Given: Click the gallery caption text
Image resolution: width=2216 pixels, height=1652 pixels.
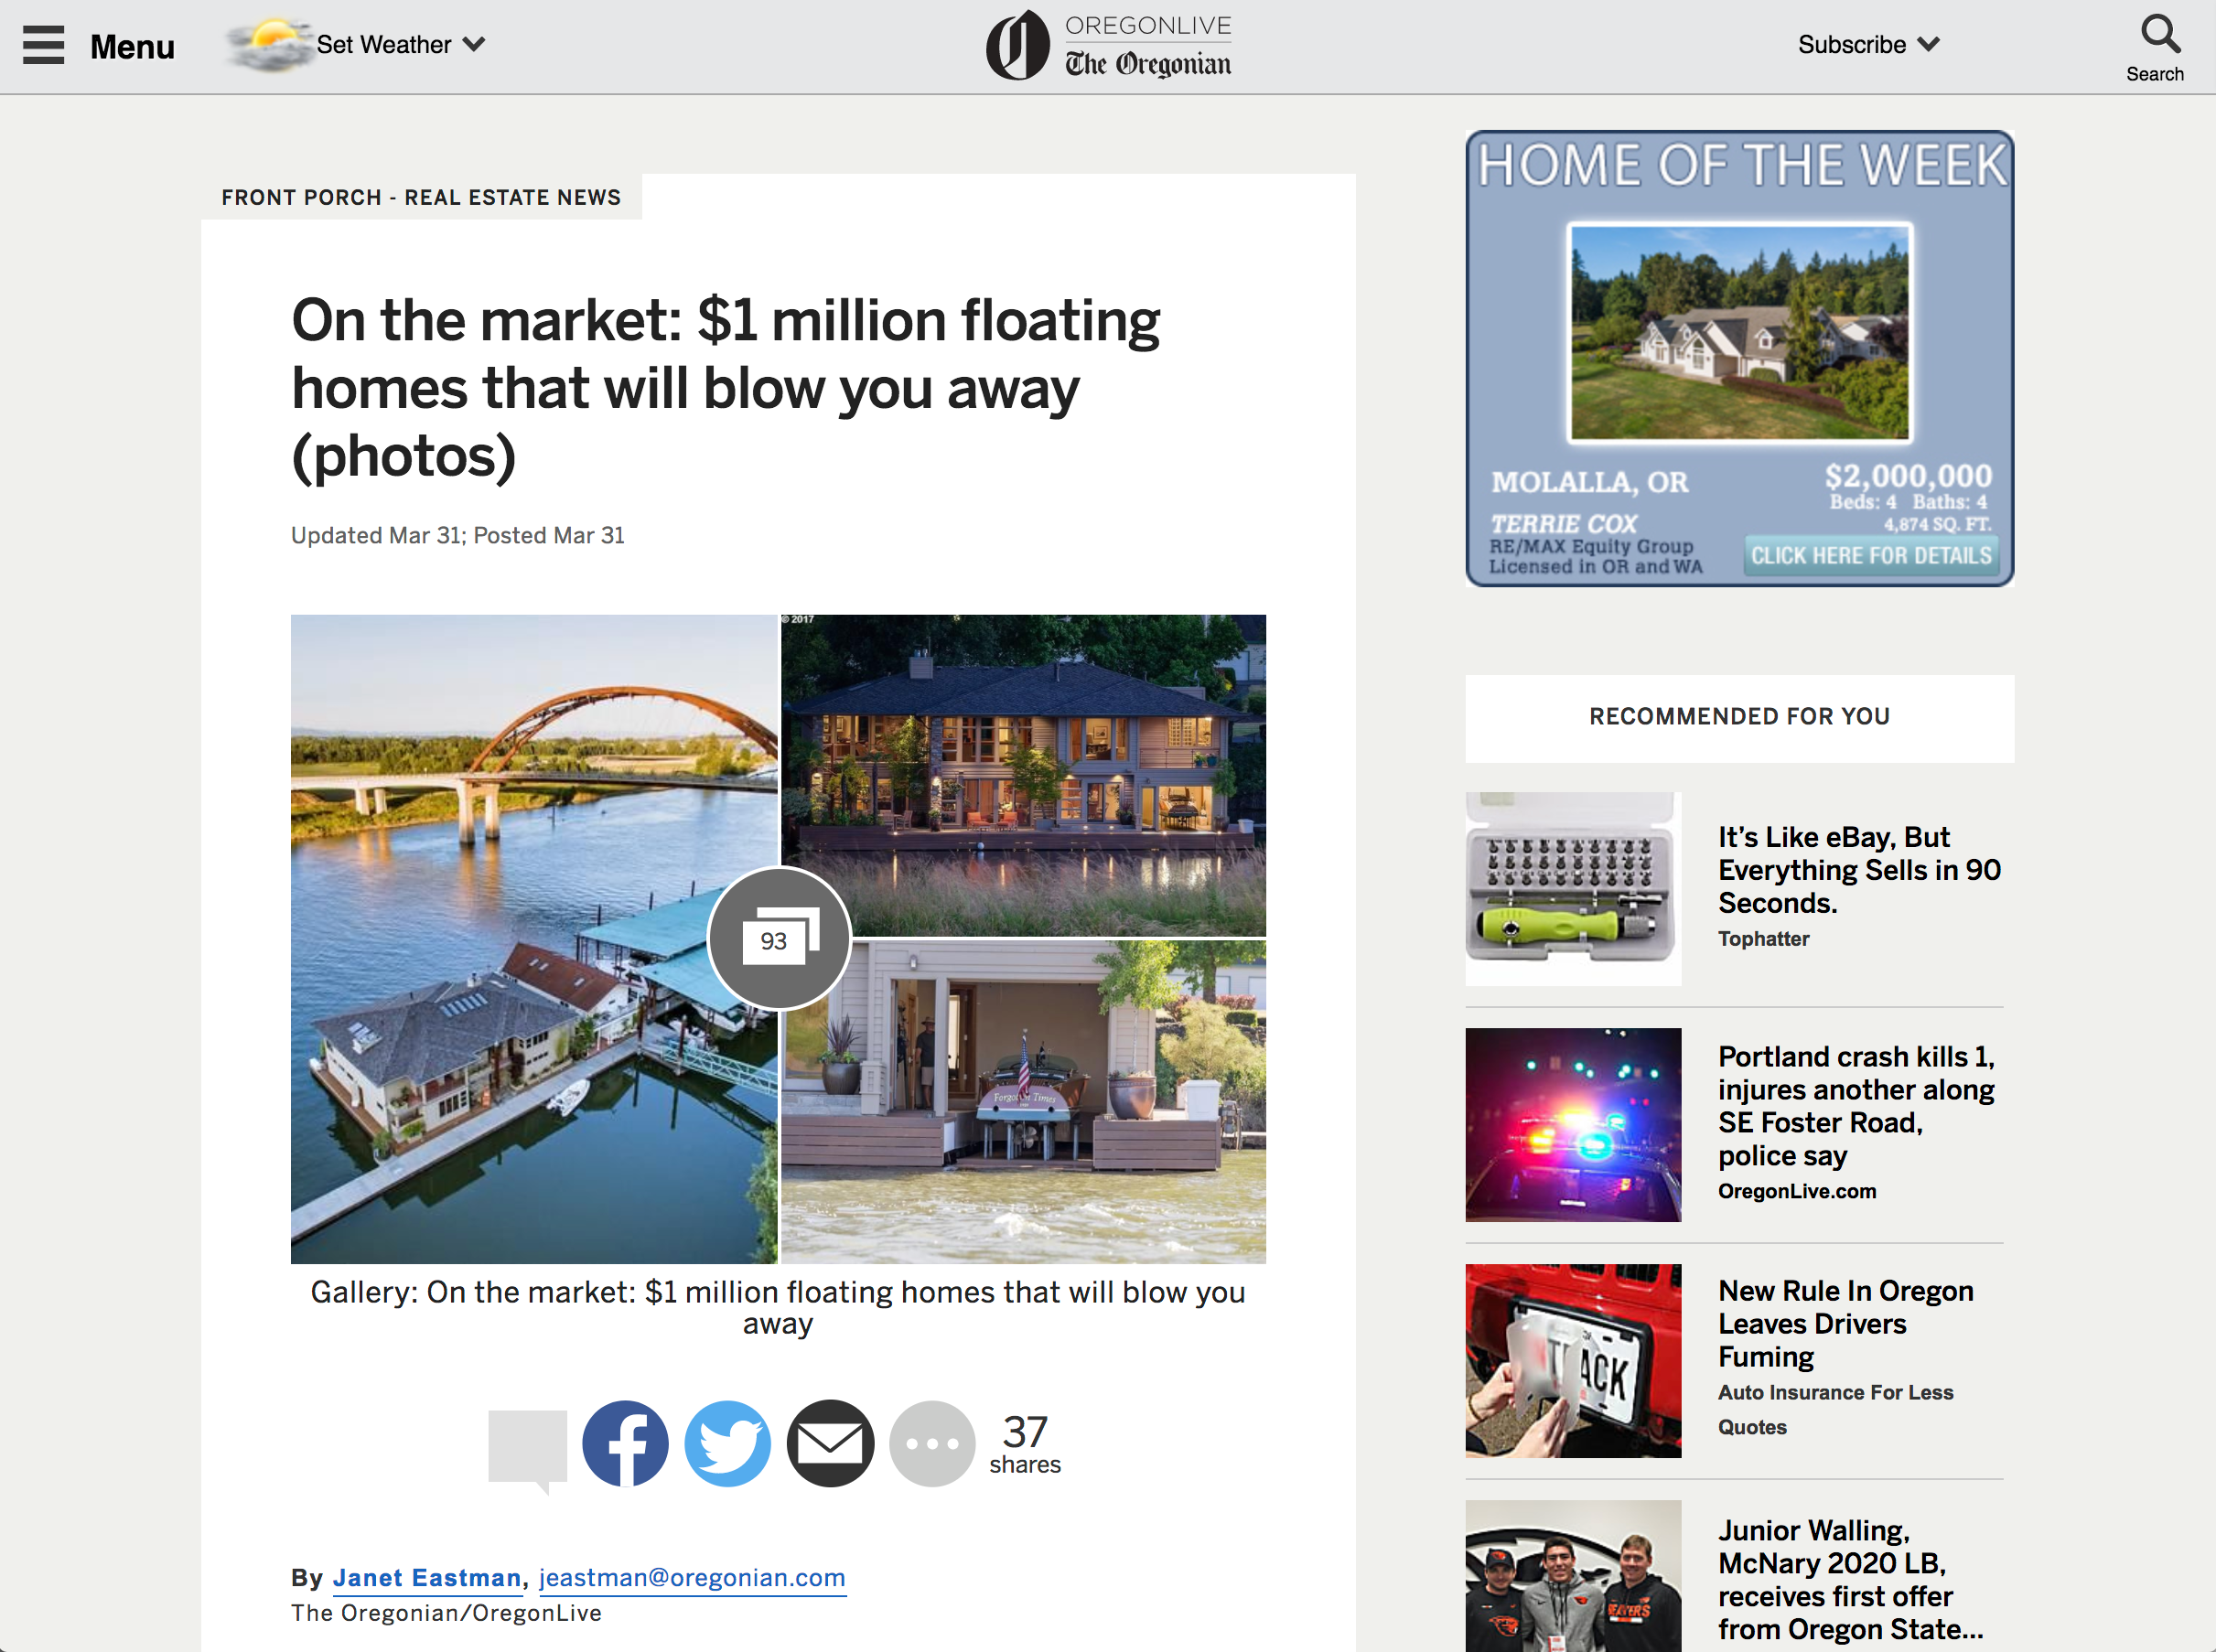Looking at the screenshot, I should point(778,1307).
